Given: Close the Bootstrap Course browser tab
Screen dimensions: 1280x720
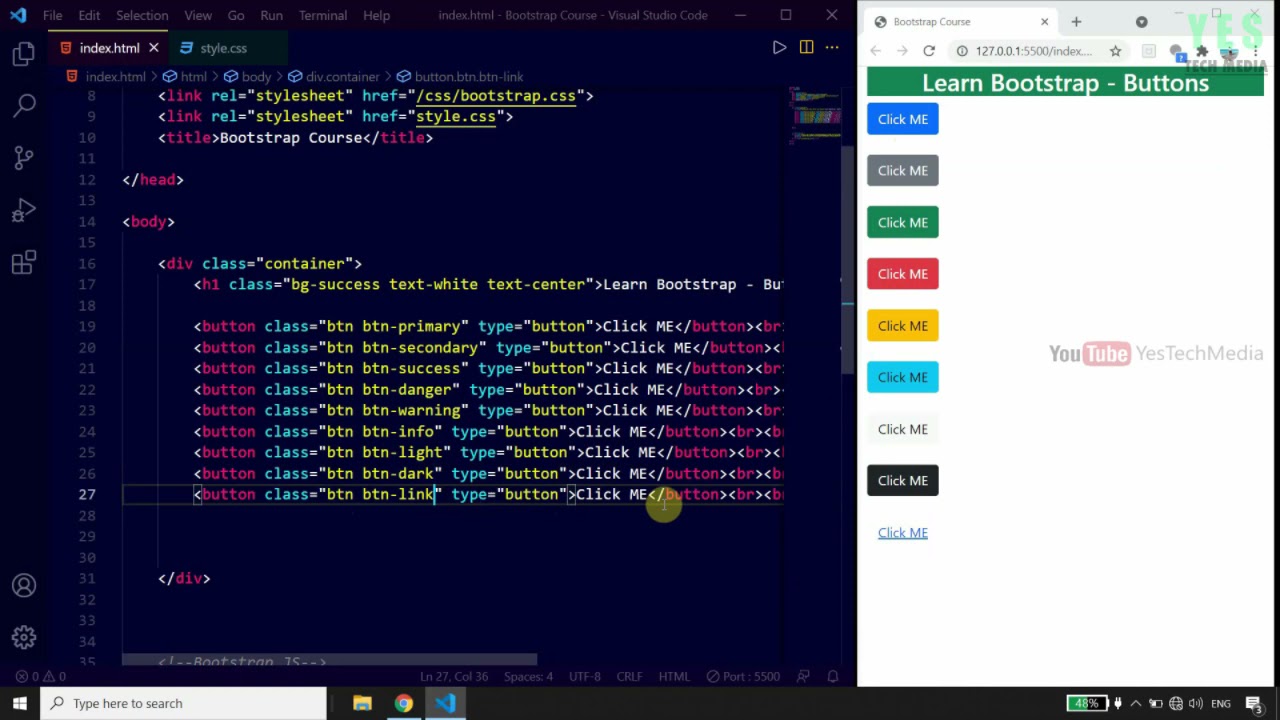Looking at the screenshot, I should click(x=1044, y=21).
